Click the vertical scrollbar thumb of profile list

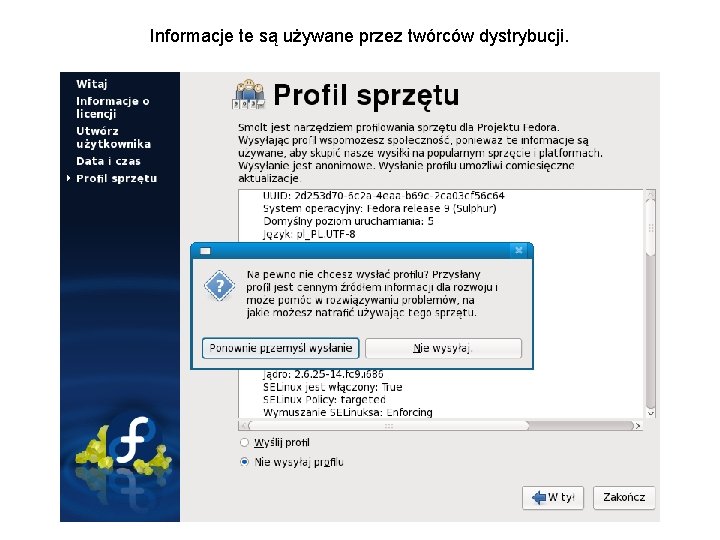click(x=650, y=226)
